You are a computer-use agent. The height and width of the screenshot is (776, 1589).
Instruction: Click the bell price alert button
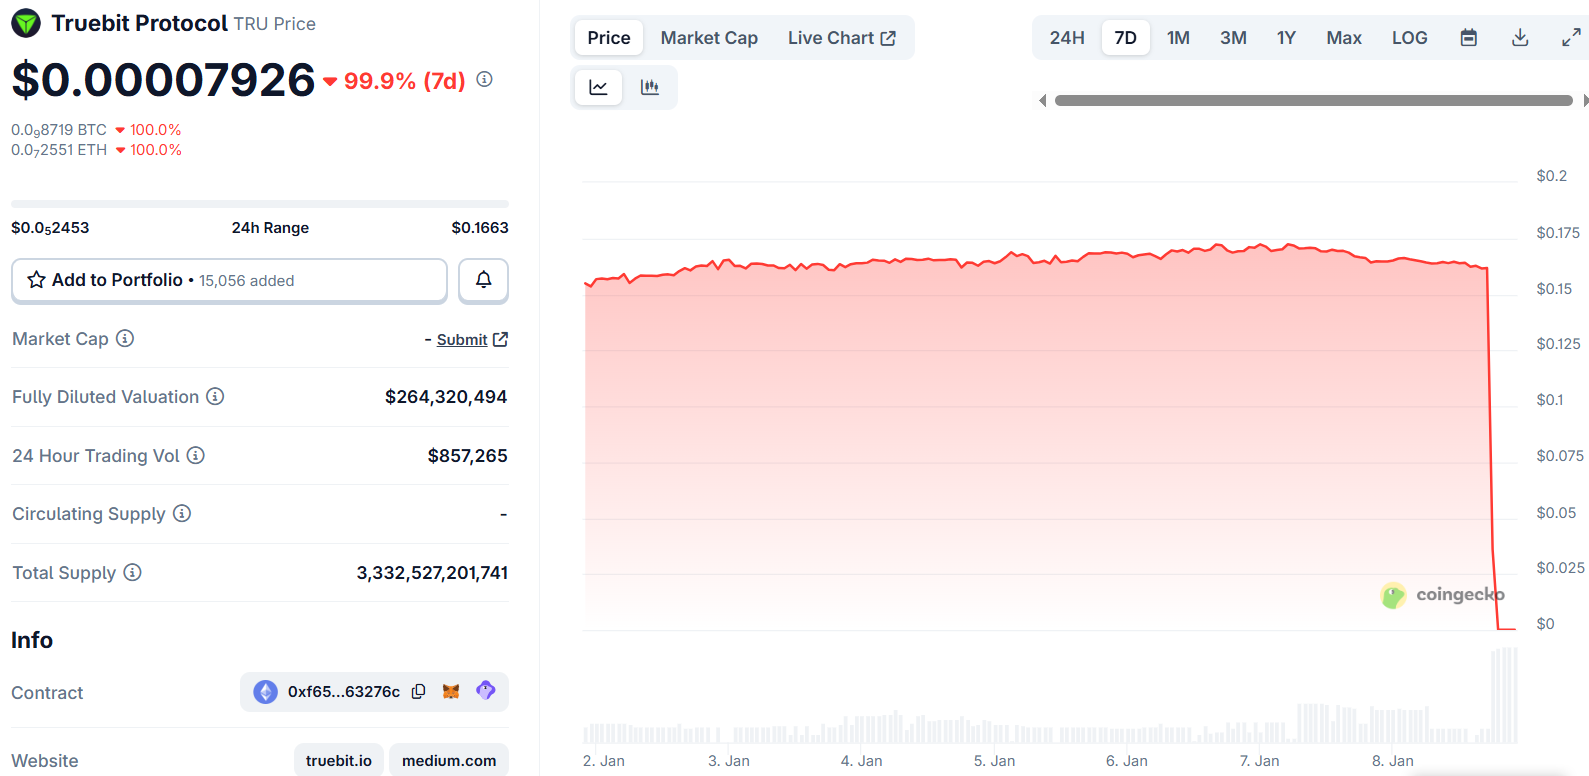tap(483, 280)
